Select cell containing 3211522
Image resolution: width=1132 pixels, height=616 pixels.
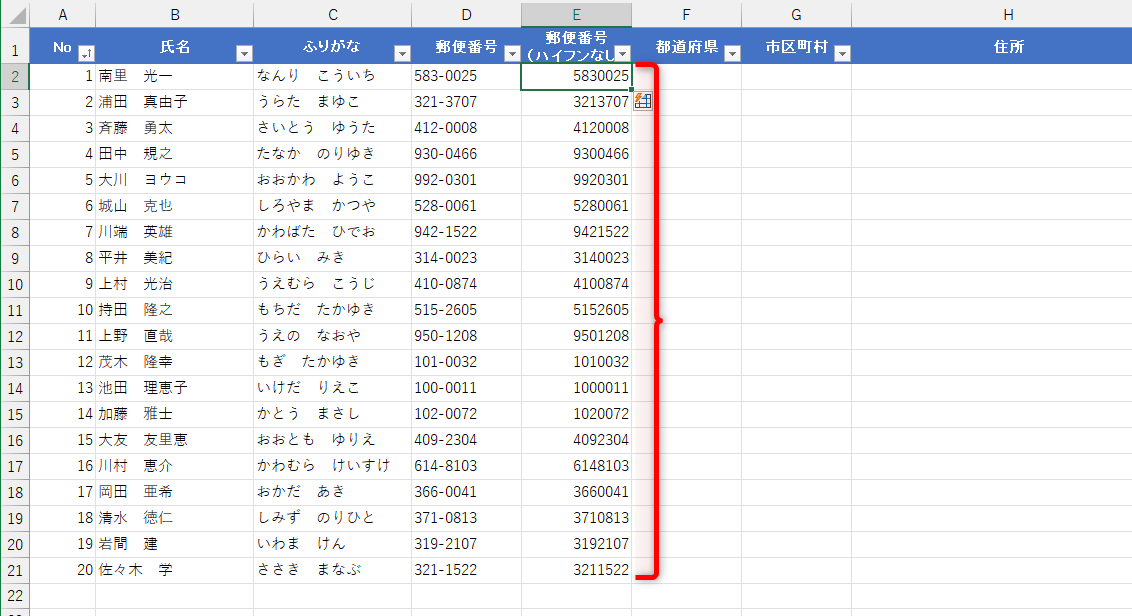[x=576, y=570]
